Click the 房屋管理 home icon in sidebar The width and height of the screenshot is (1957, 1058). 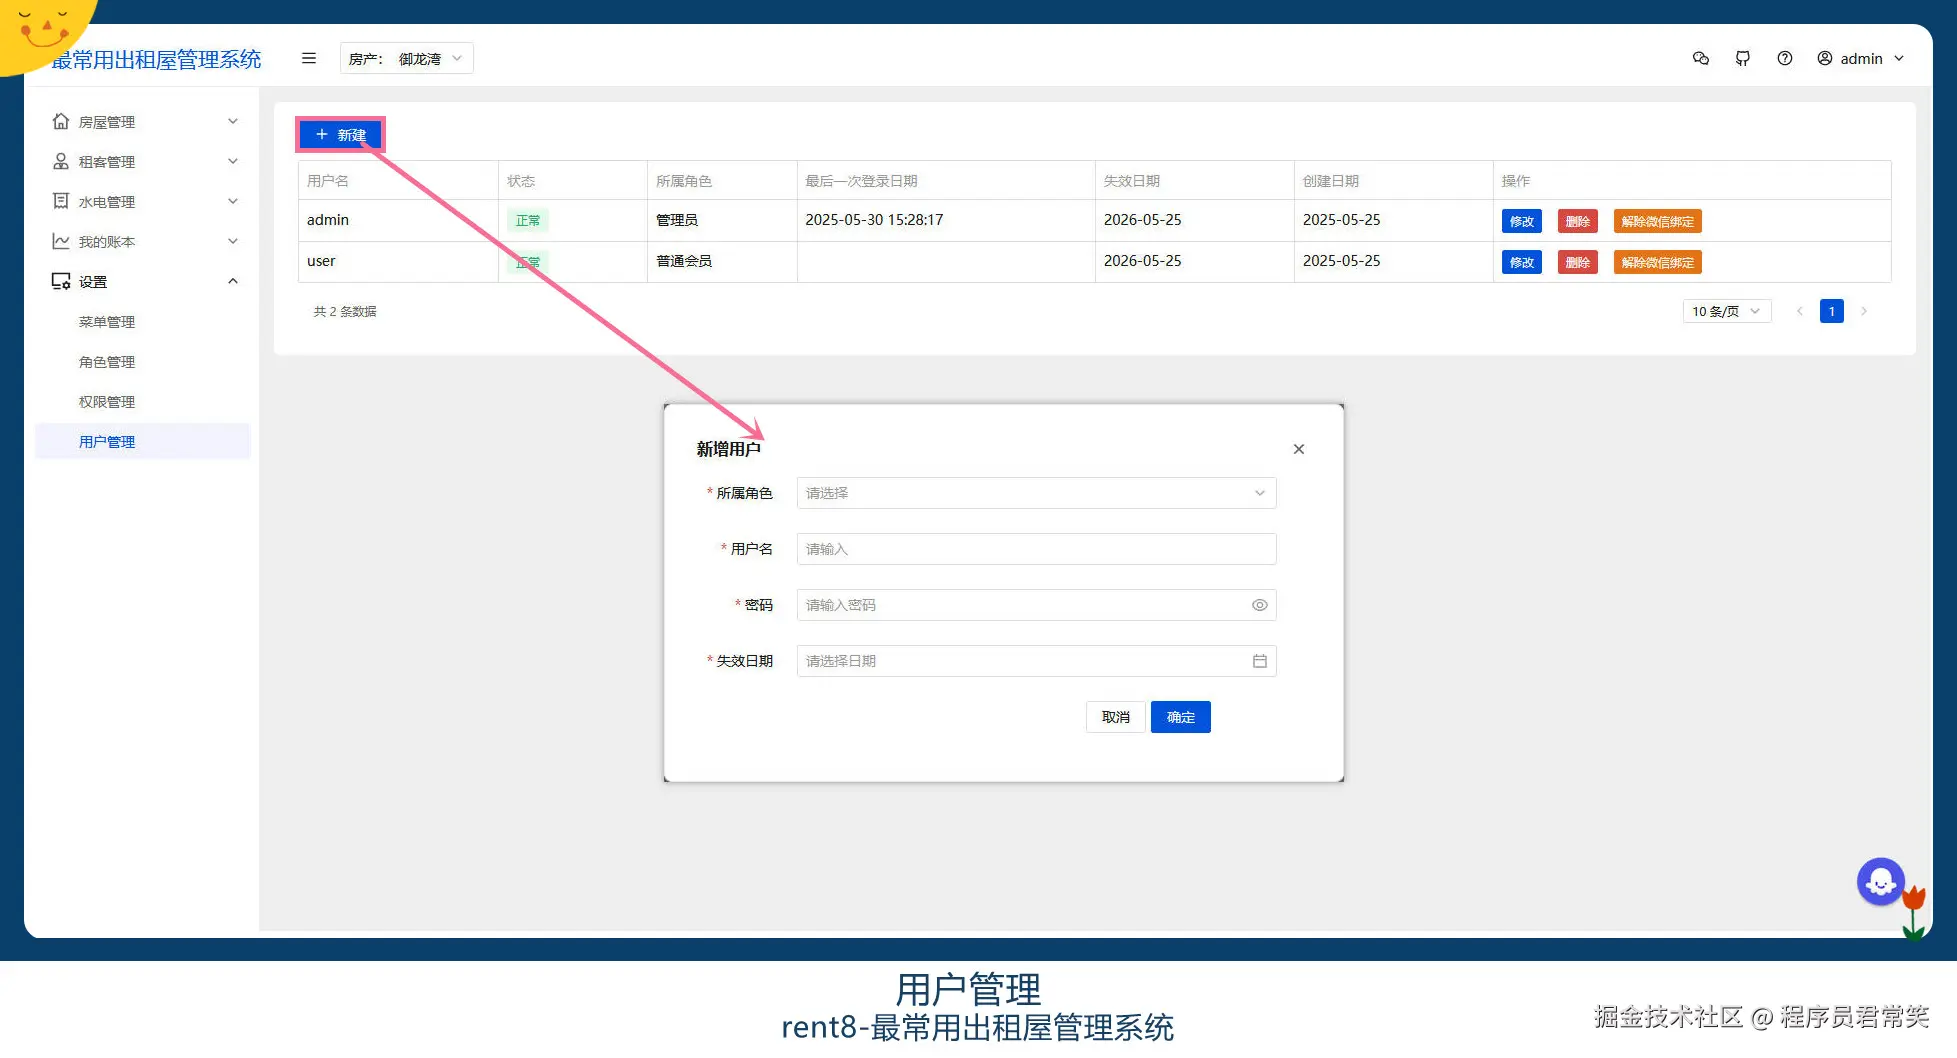pos(61,121)
